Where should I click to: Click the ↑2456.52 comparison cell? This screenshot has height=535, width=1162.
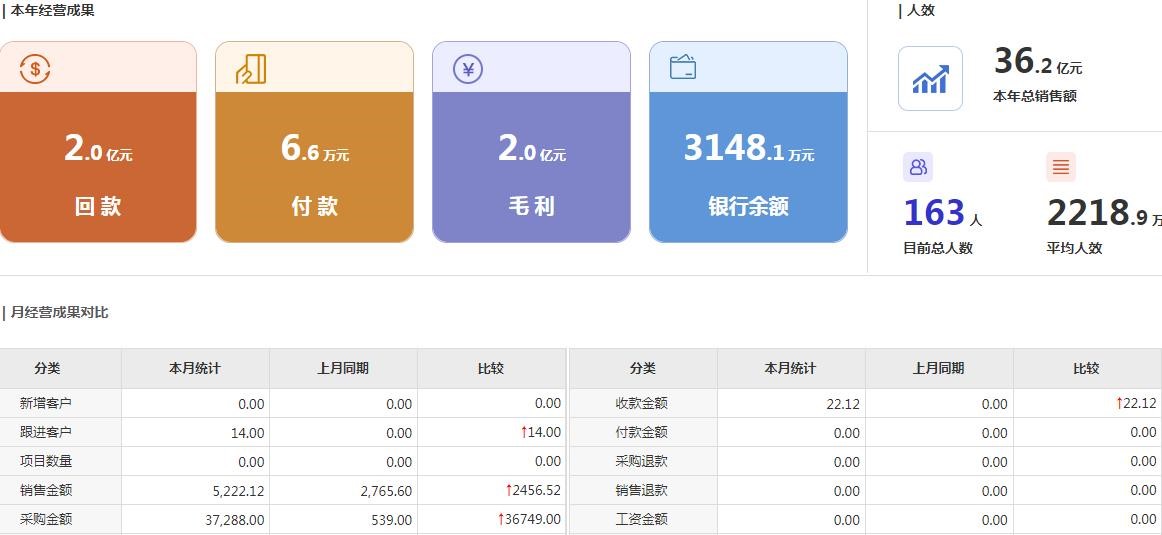pyautogui.click(x=491, y=491)
